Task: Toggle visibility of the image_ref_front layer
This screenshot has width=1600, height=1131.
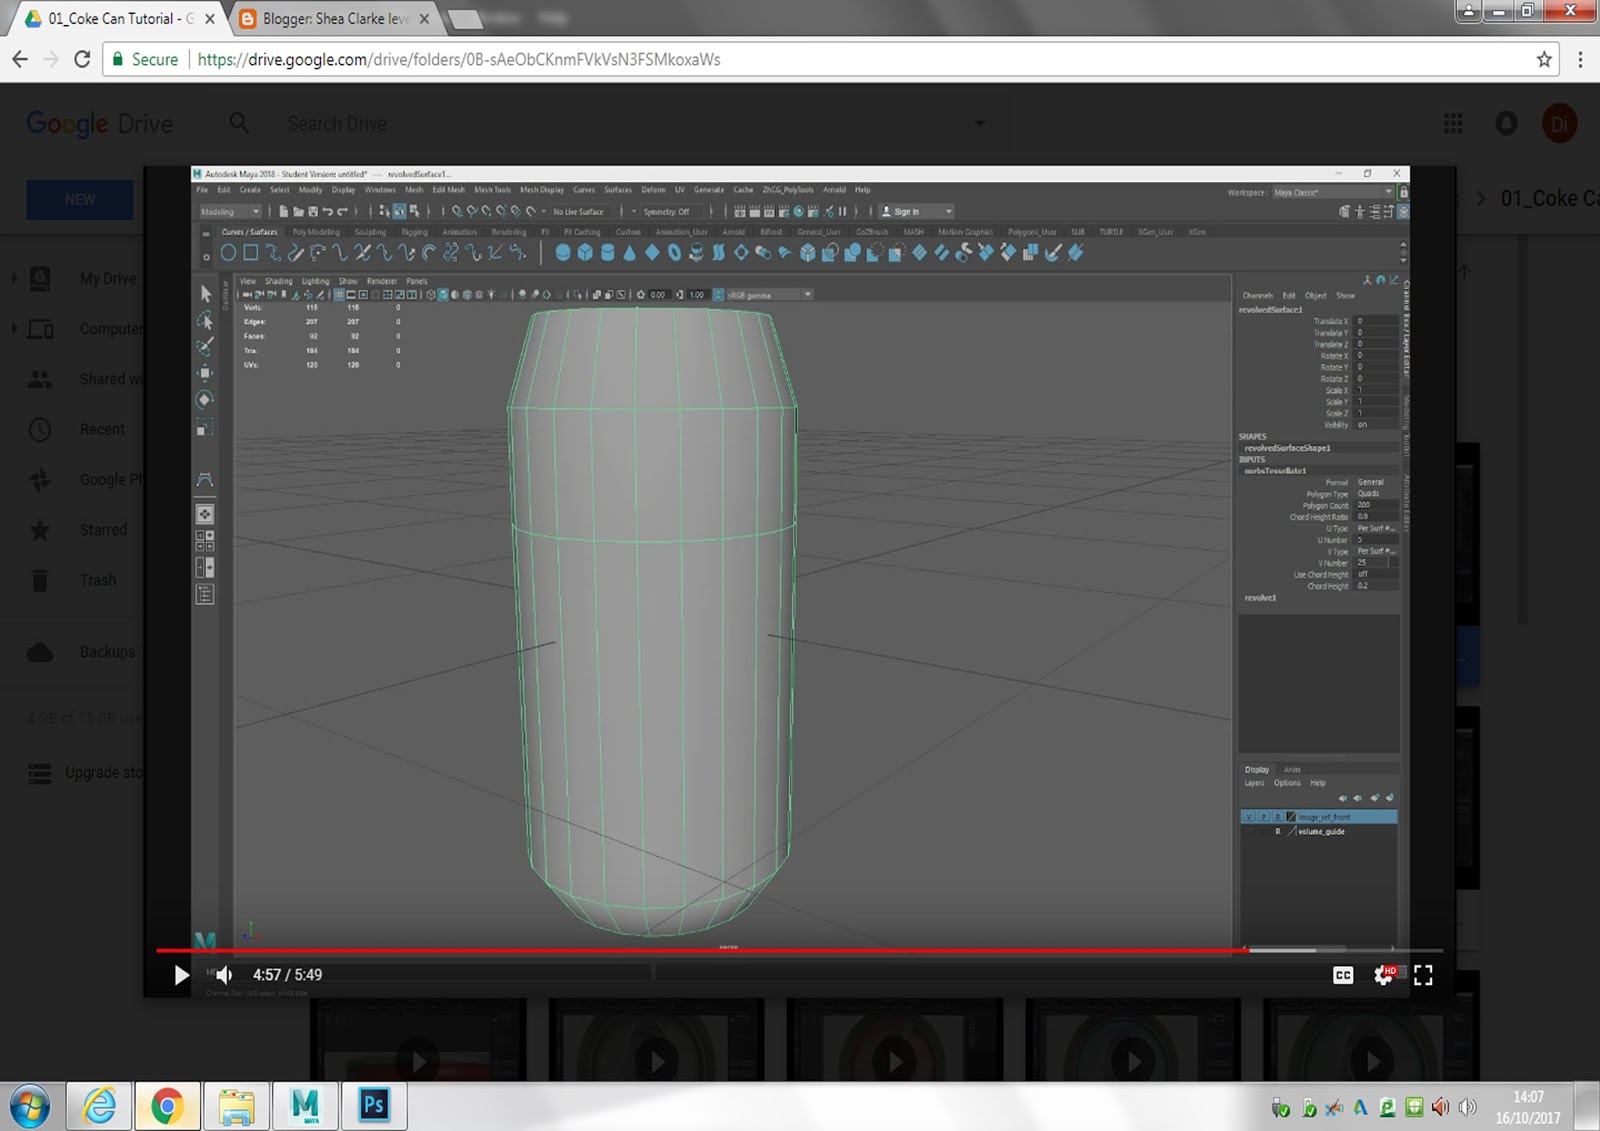Action: [x=1248, y=816]
